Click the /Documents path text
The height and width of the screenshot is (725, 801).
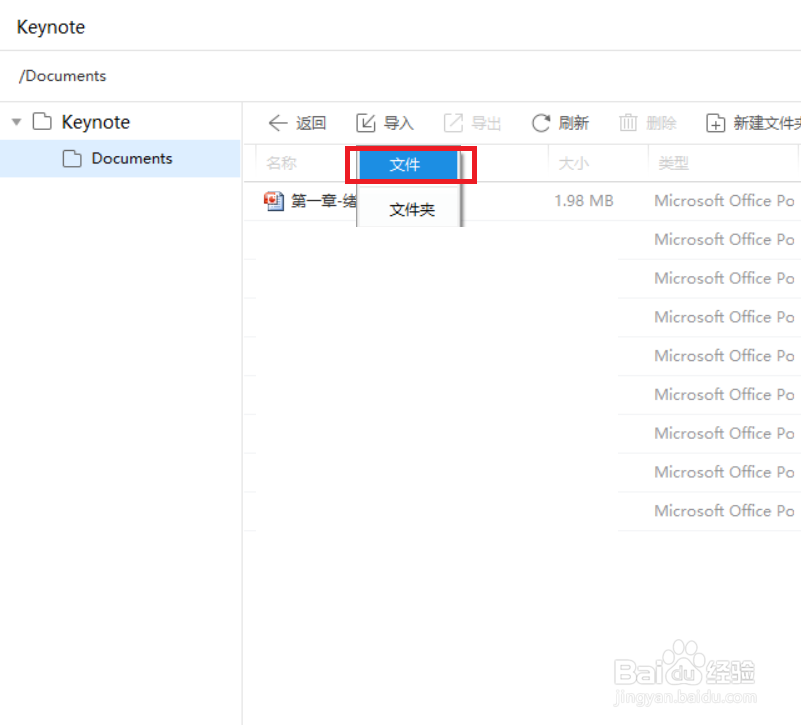pos(62,76)
